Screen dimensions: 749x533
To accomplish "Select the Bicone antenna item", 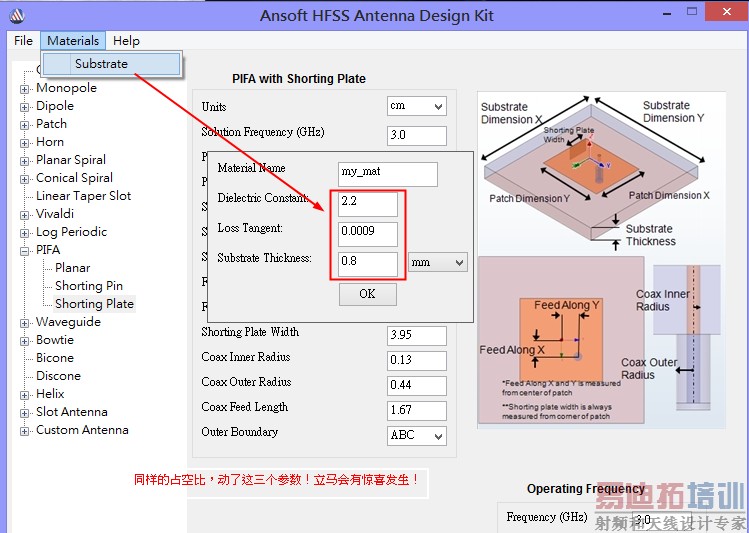I will click(54, 358).
